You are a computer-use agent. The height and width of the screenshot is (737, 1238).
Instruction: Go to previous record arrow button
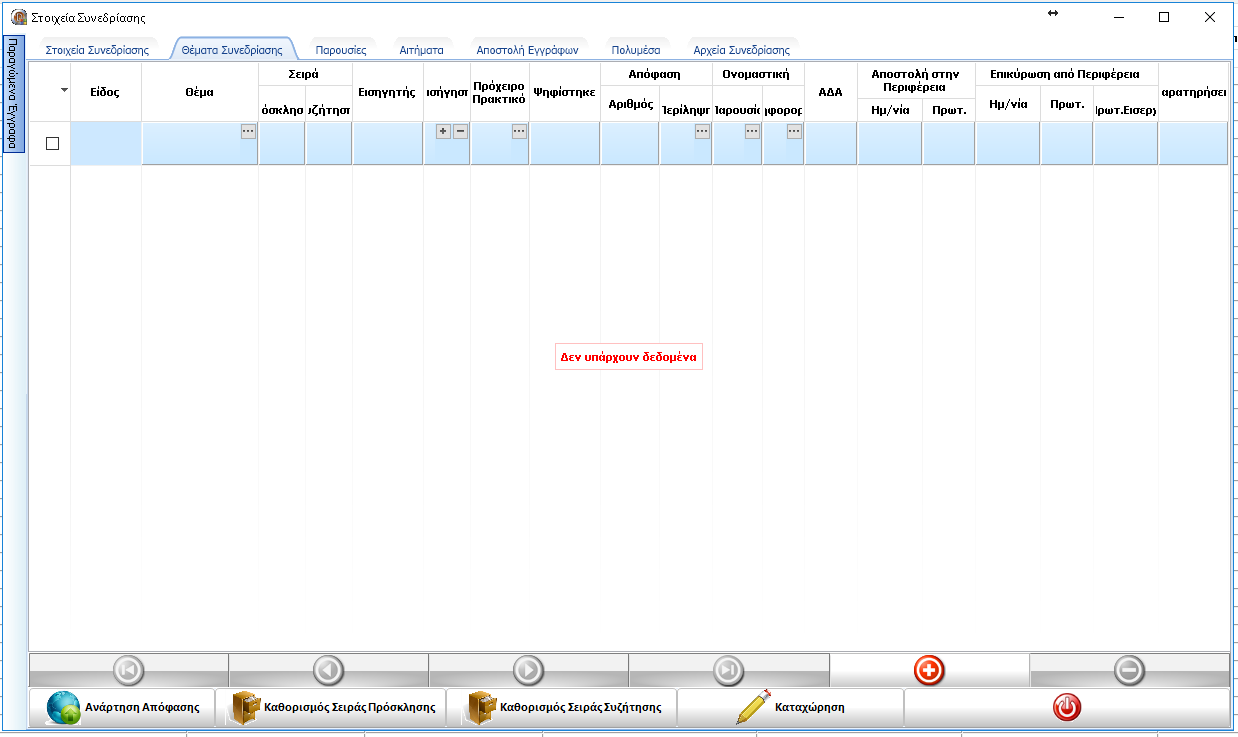click(328, 670)
